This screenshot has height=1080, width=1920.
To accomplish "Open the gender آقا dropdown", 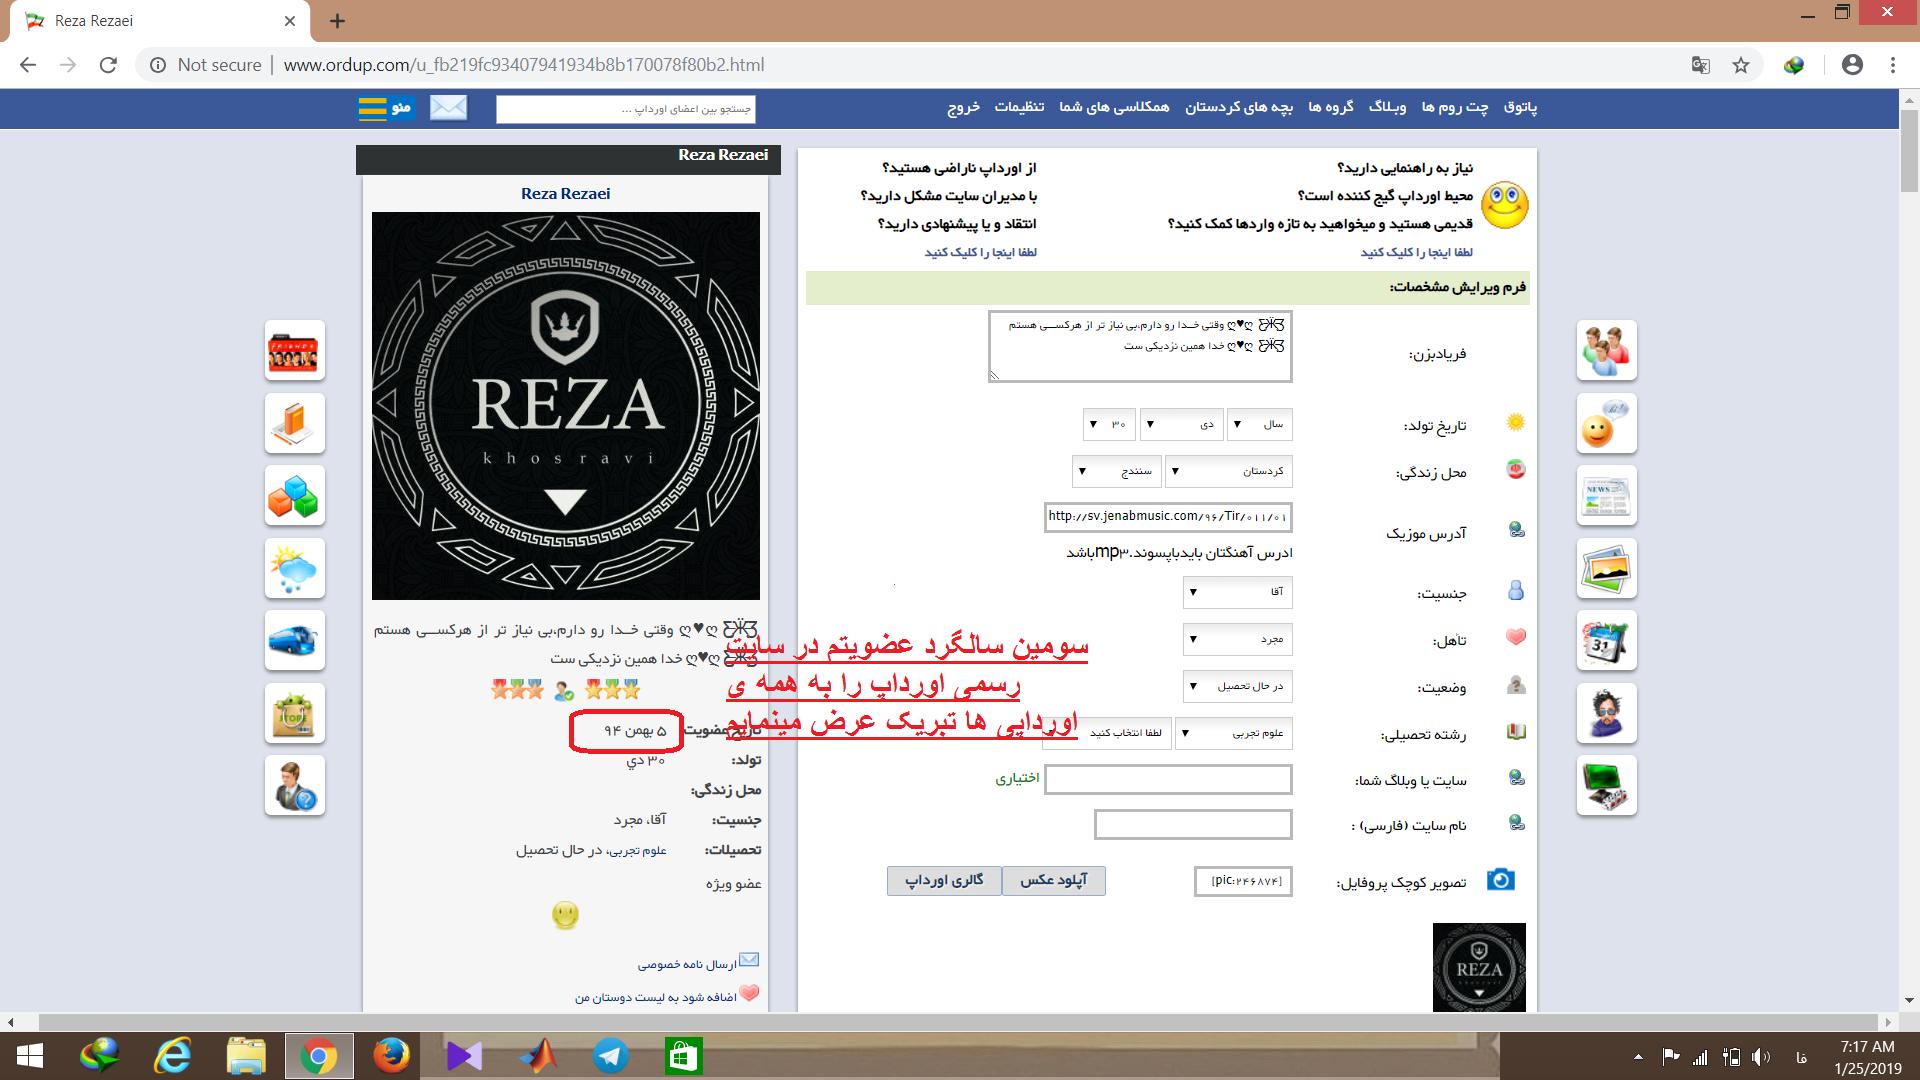I will 1238,592.
